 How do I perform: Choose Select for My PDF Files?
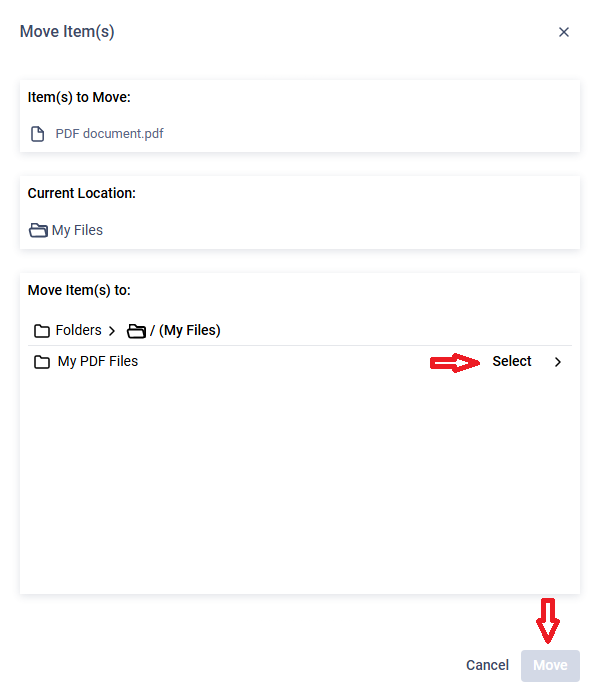pos(511,361)
